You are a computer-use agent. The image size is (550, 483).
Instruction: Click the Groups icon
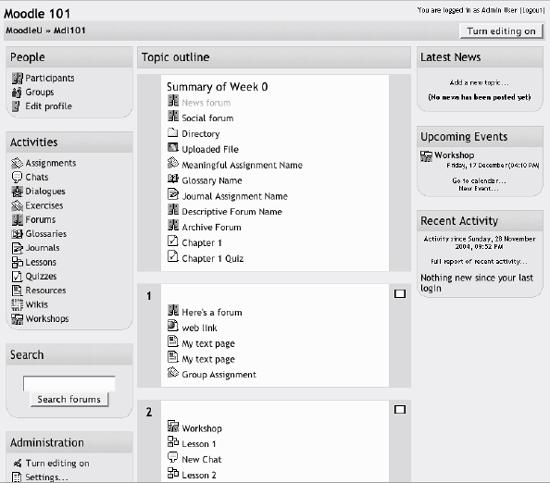click(17, 92)
